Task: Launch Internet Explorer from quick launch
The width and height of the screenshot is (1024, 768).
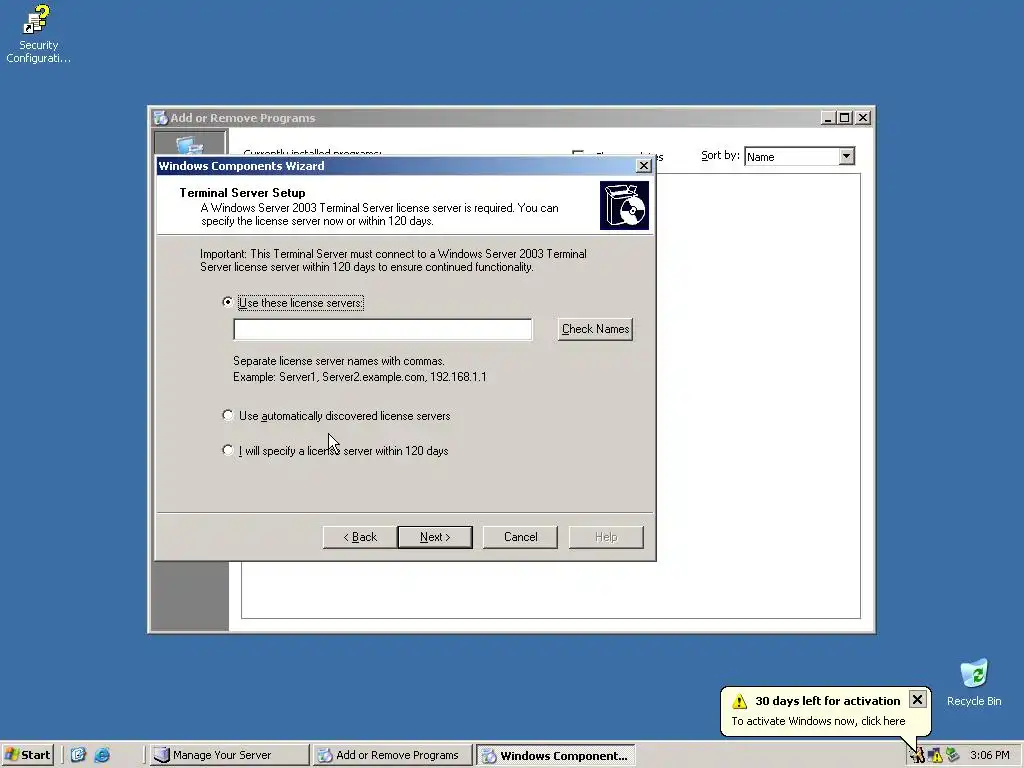Action: pos(102,755)
